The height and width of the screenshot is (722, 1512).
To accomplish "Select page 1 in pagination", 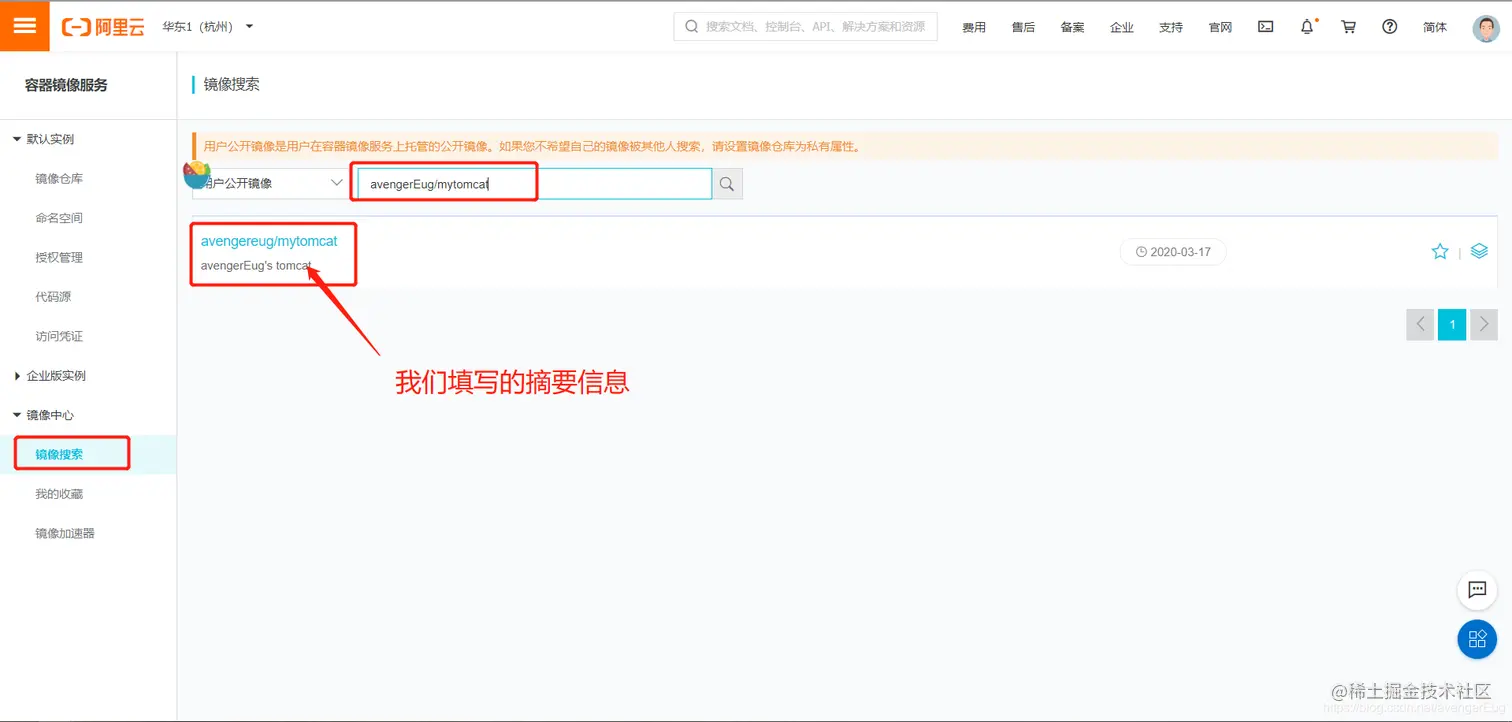I will tap(1451, 324).
